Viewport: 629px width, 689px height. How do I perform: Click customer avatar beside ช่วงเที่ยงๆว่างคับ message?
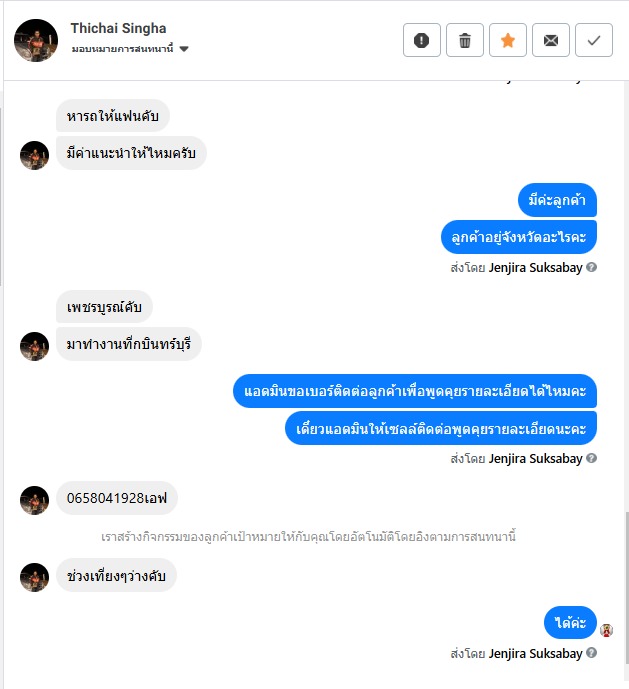(34, 577)
